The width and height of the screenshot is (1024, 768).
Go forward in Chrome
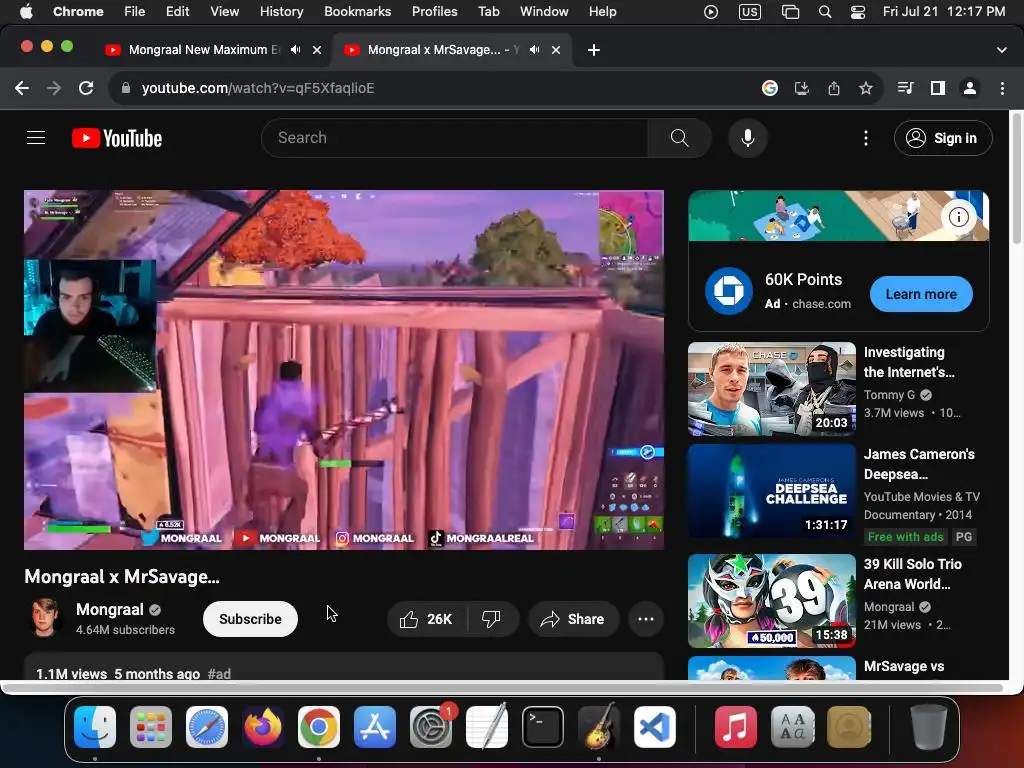(x=54, y=88)
